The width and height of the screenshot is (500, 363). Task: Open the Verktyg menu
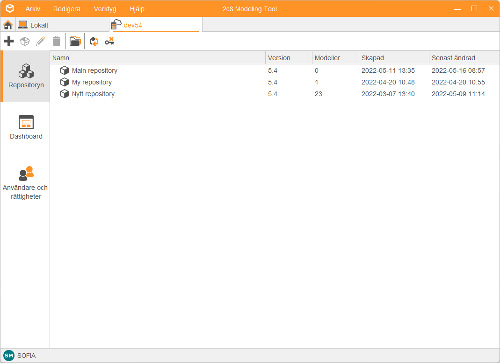tap(105, 9)
